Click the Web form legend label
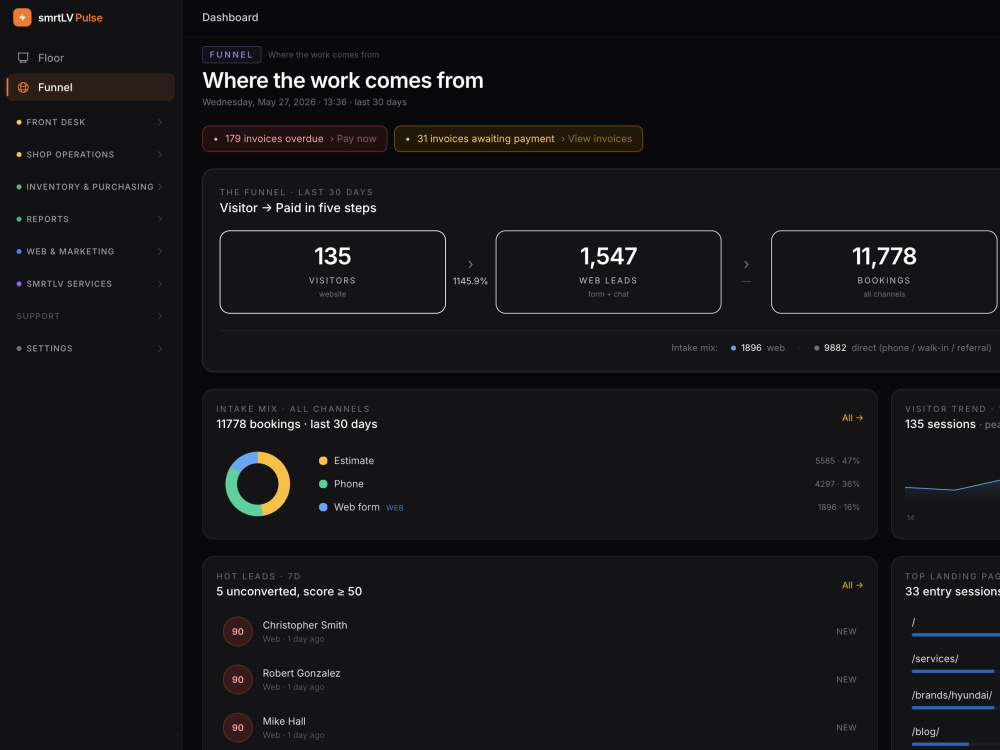 tap(357, 507)
